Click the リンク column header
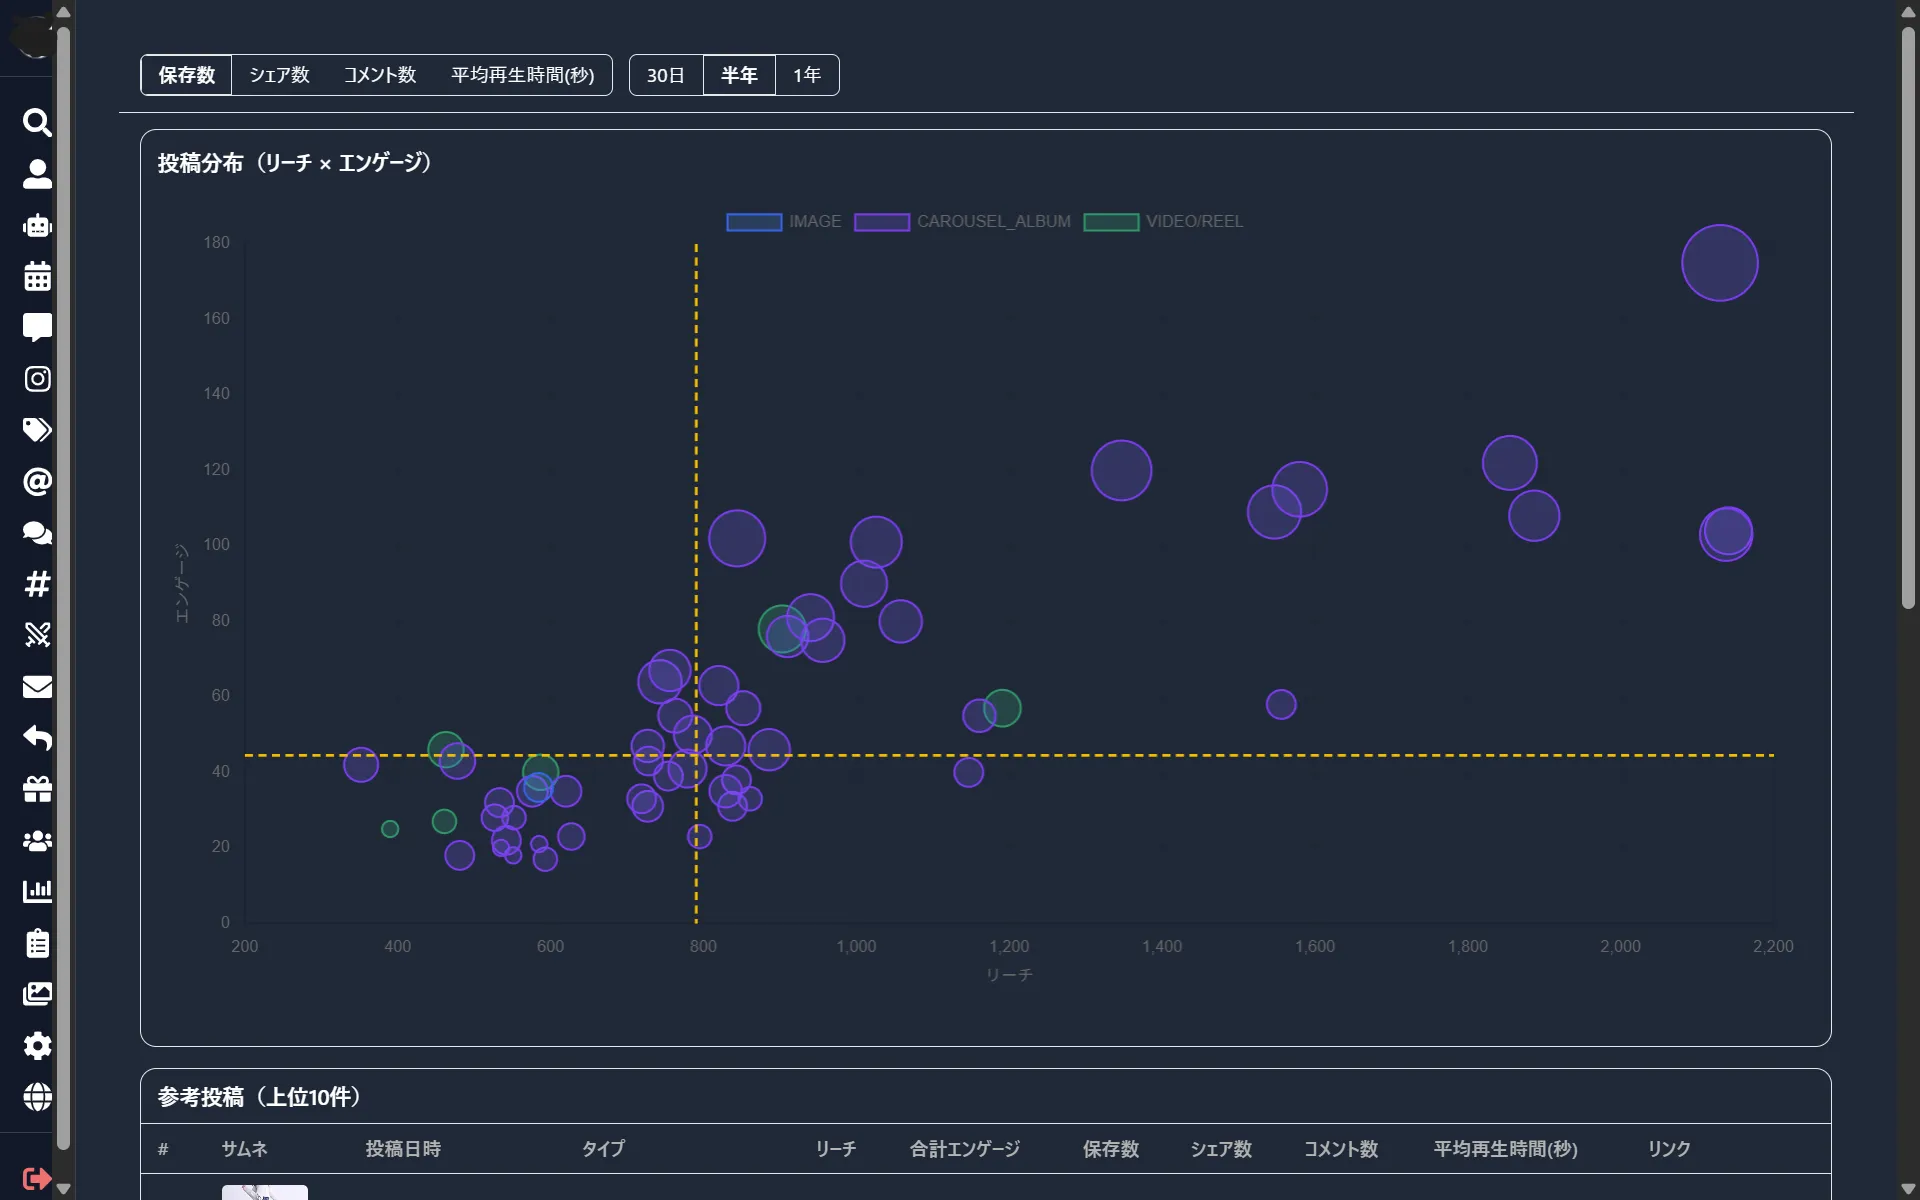Screen dimensions: 1920x1200 coord(1669,1149)
